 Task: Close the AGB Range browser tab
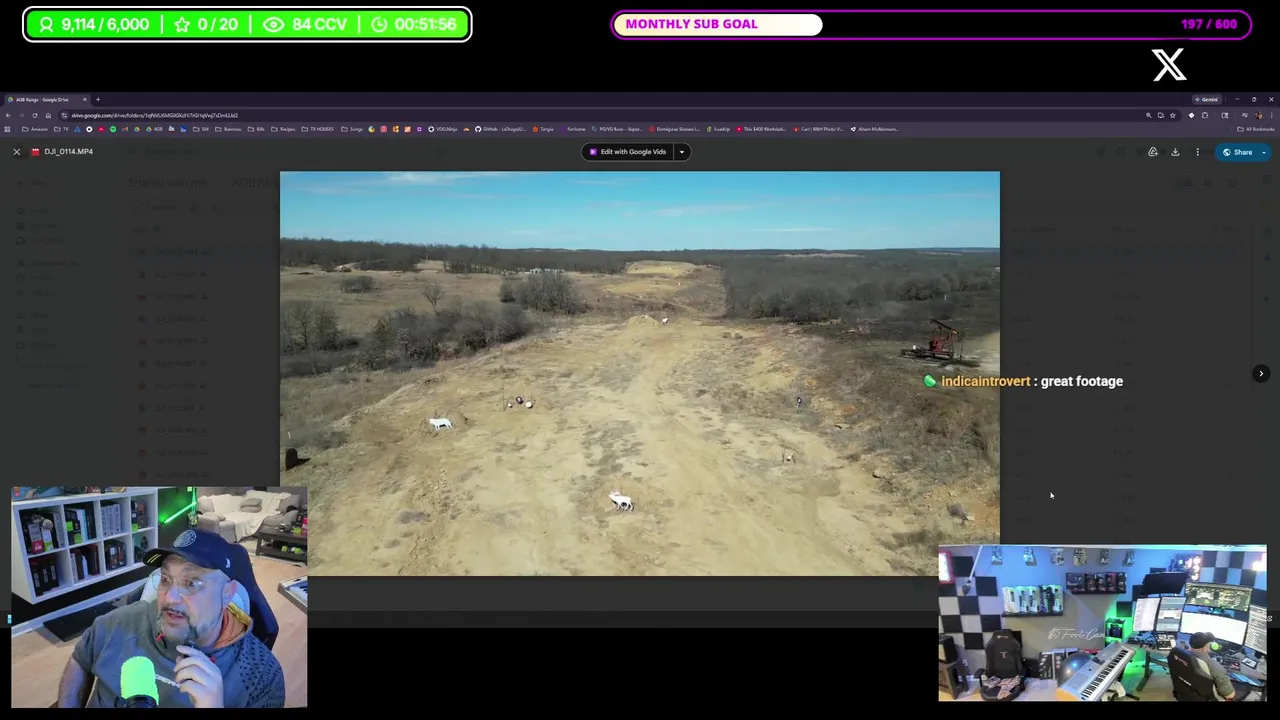point(85,99)
